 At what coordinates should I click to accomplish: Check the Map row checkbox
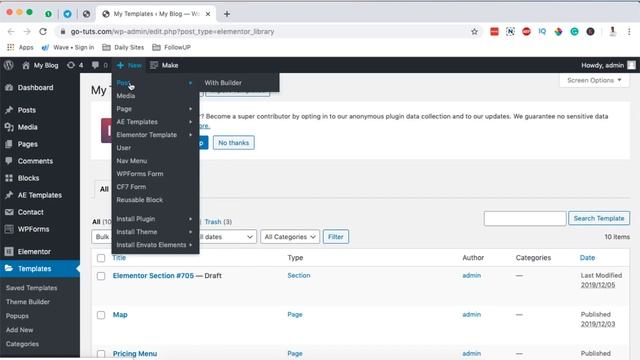(101, 315)
